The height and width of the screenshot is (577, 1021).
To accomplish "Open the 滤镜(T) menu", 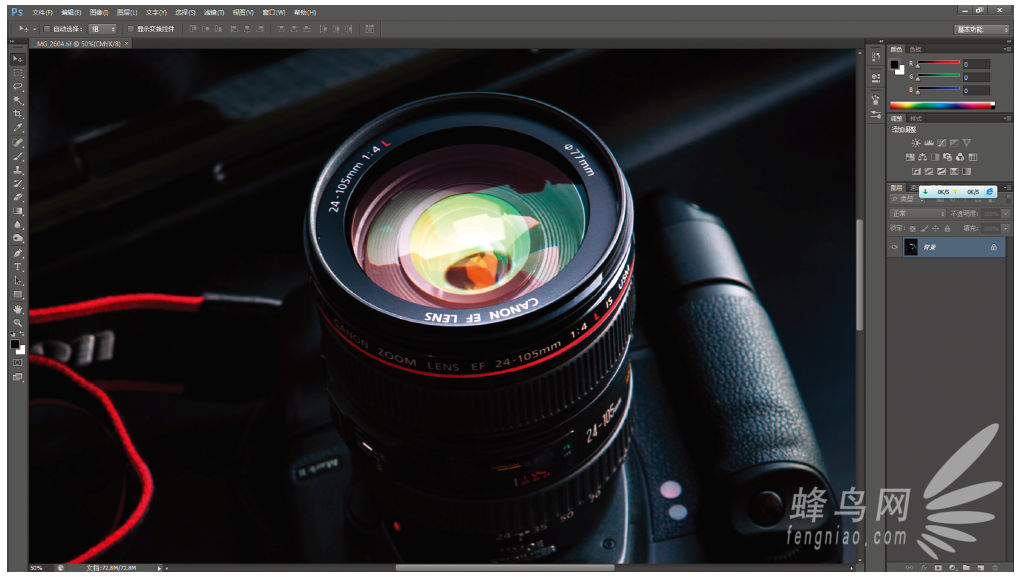I will [214, 12].
